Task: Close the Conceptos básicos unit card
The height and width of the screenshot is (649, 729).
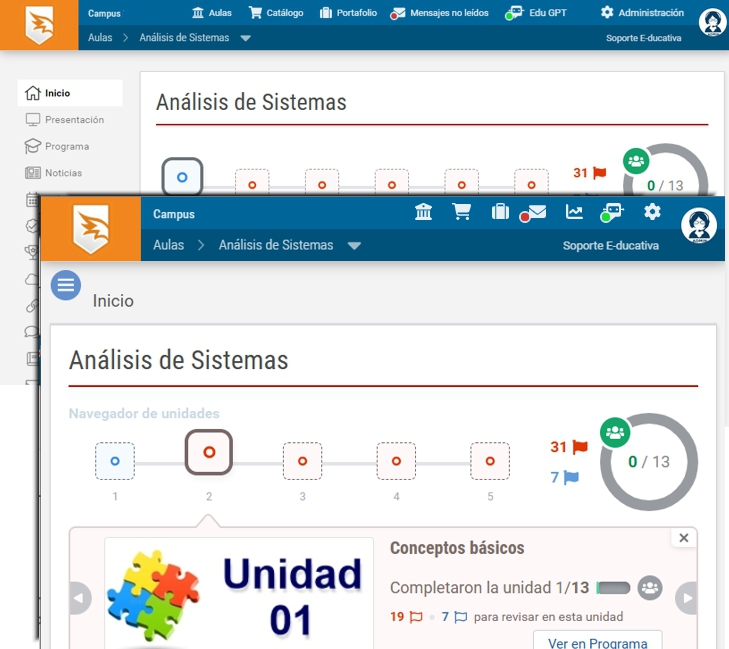Action: coord(684,538)
